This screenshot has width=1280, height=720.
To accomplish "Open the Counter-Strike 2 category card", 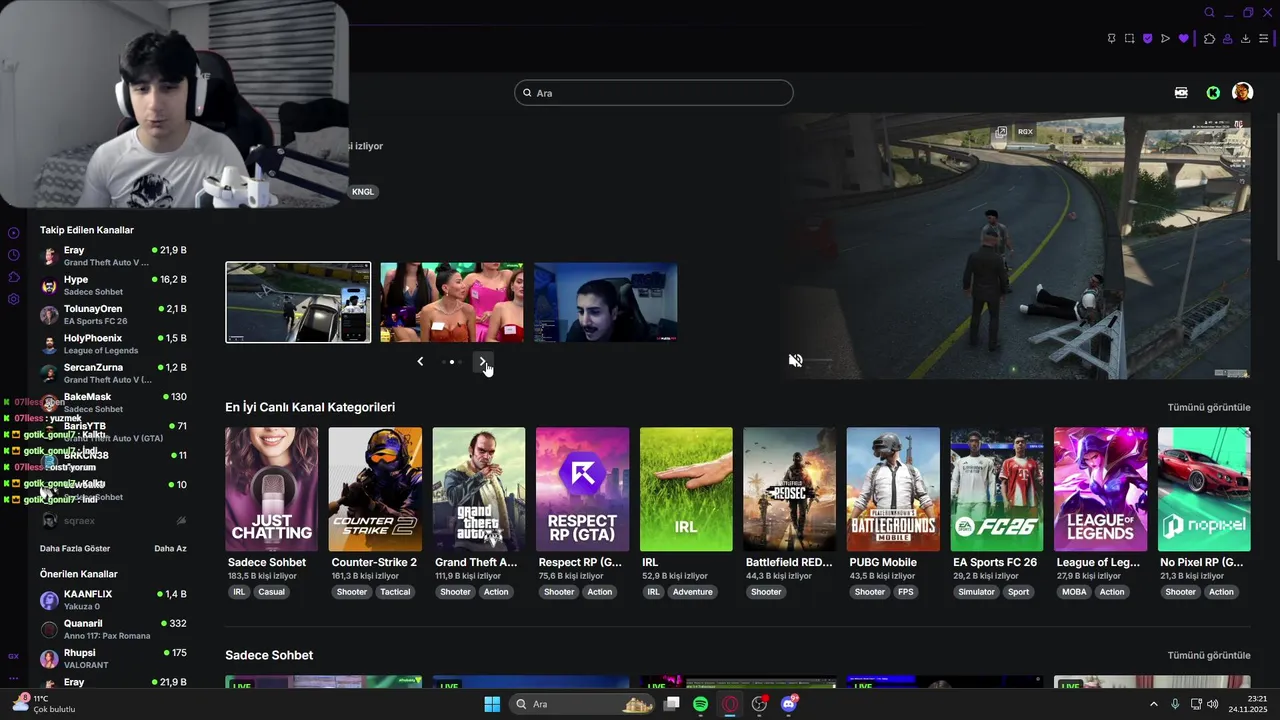I will coord(375,489).
